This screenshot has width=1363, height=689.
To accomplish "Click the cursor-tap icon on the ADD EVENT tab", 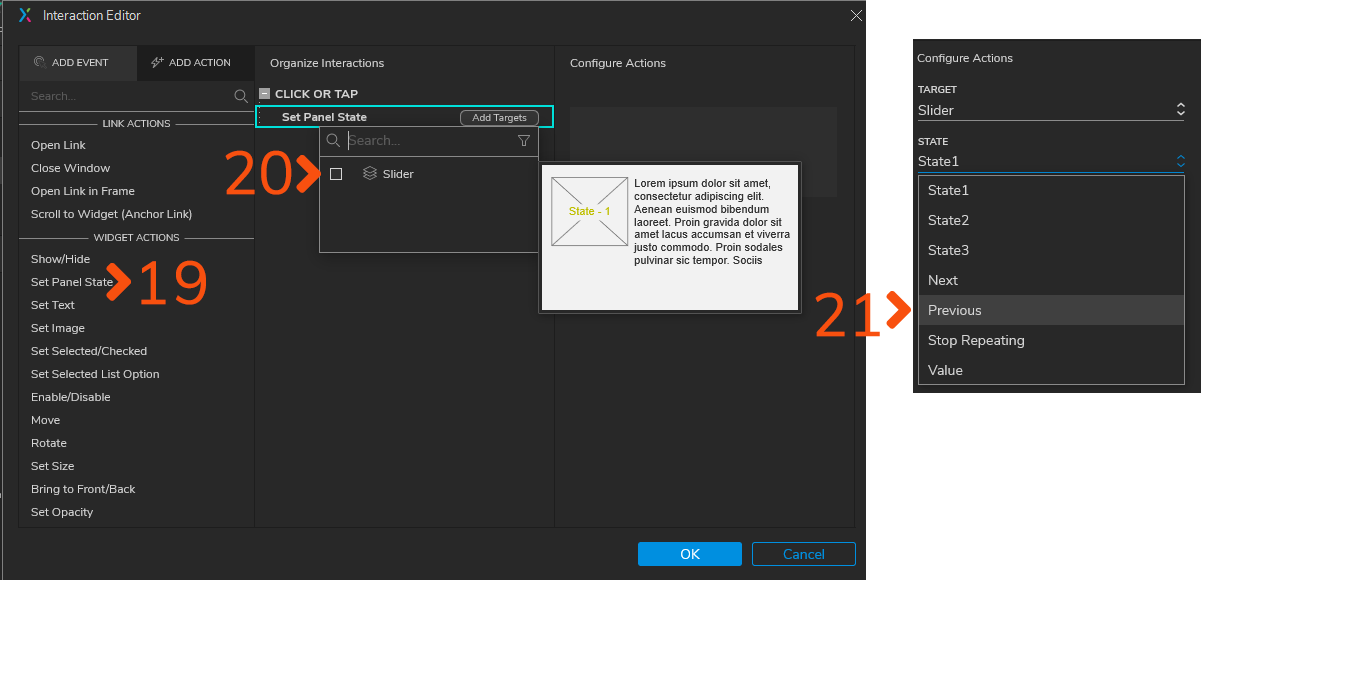I will (39, 62).
